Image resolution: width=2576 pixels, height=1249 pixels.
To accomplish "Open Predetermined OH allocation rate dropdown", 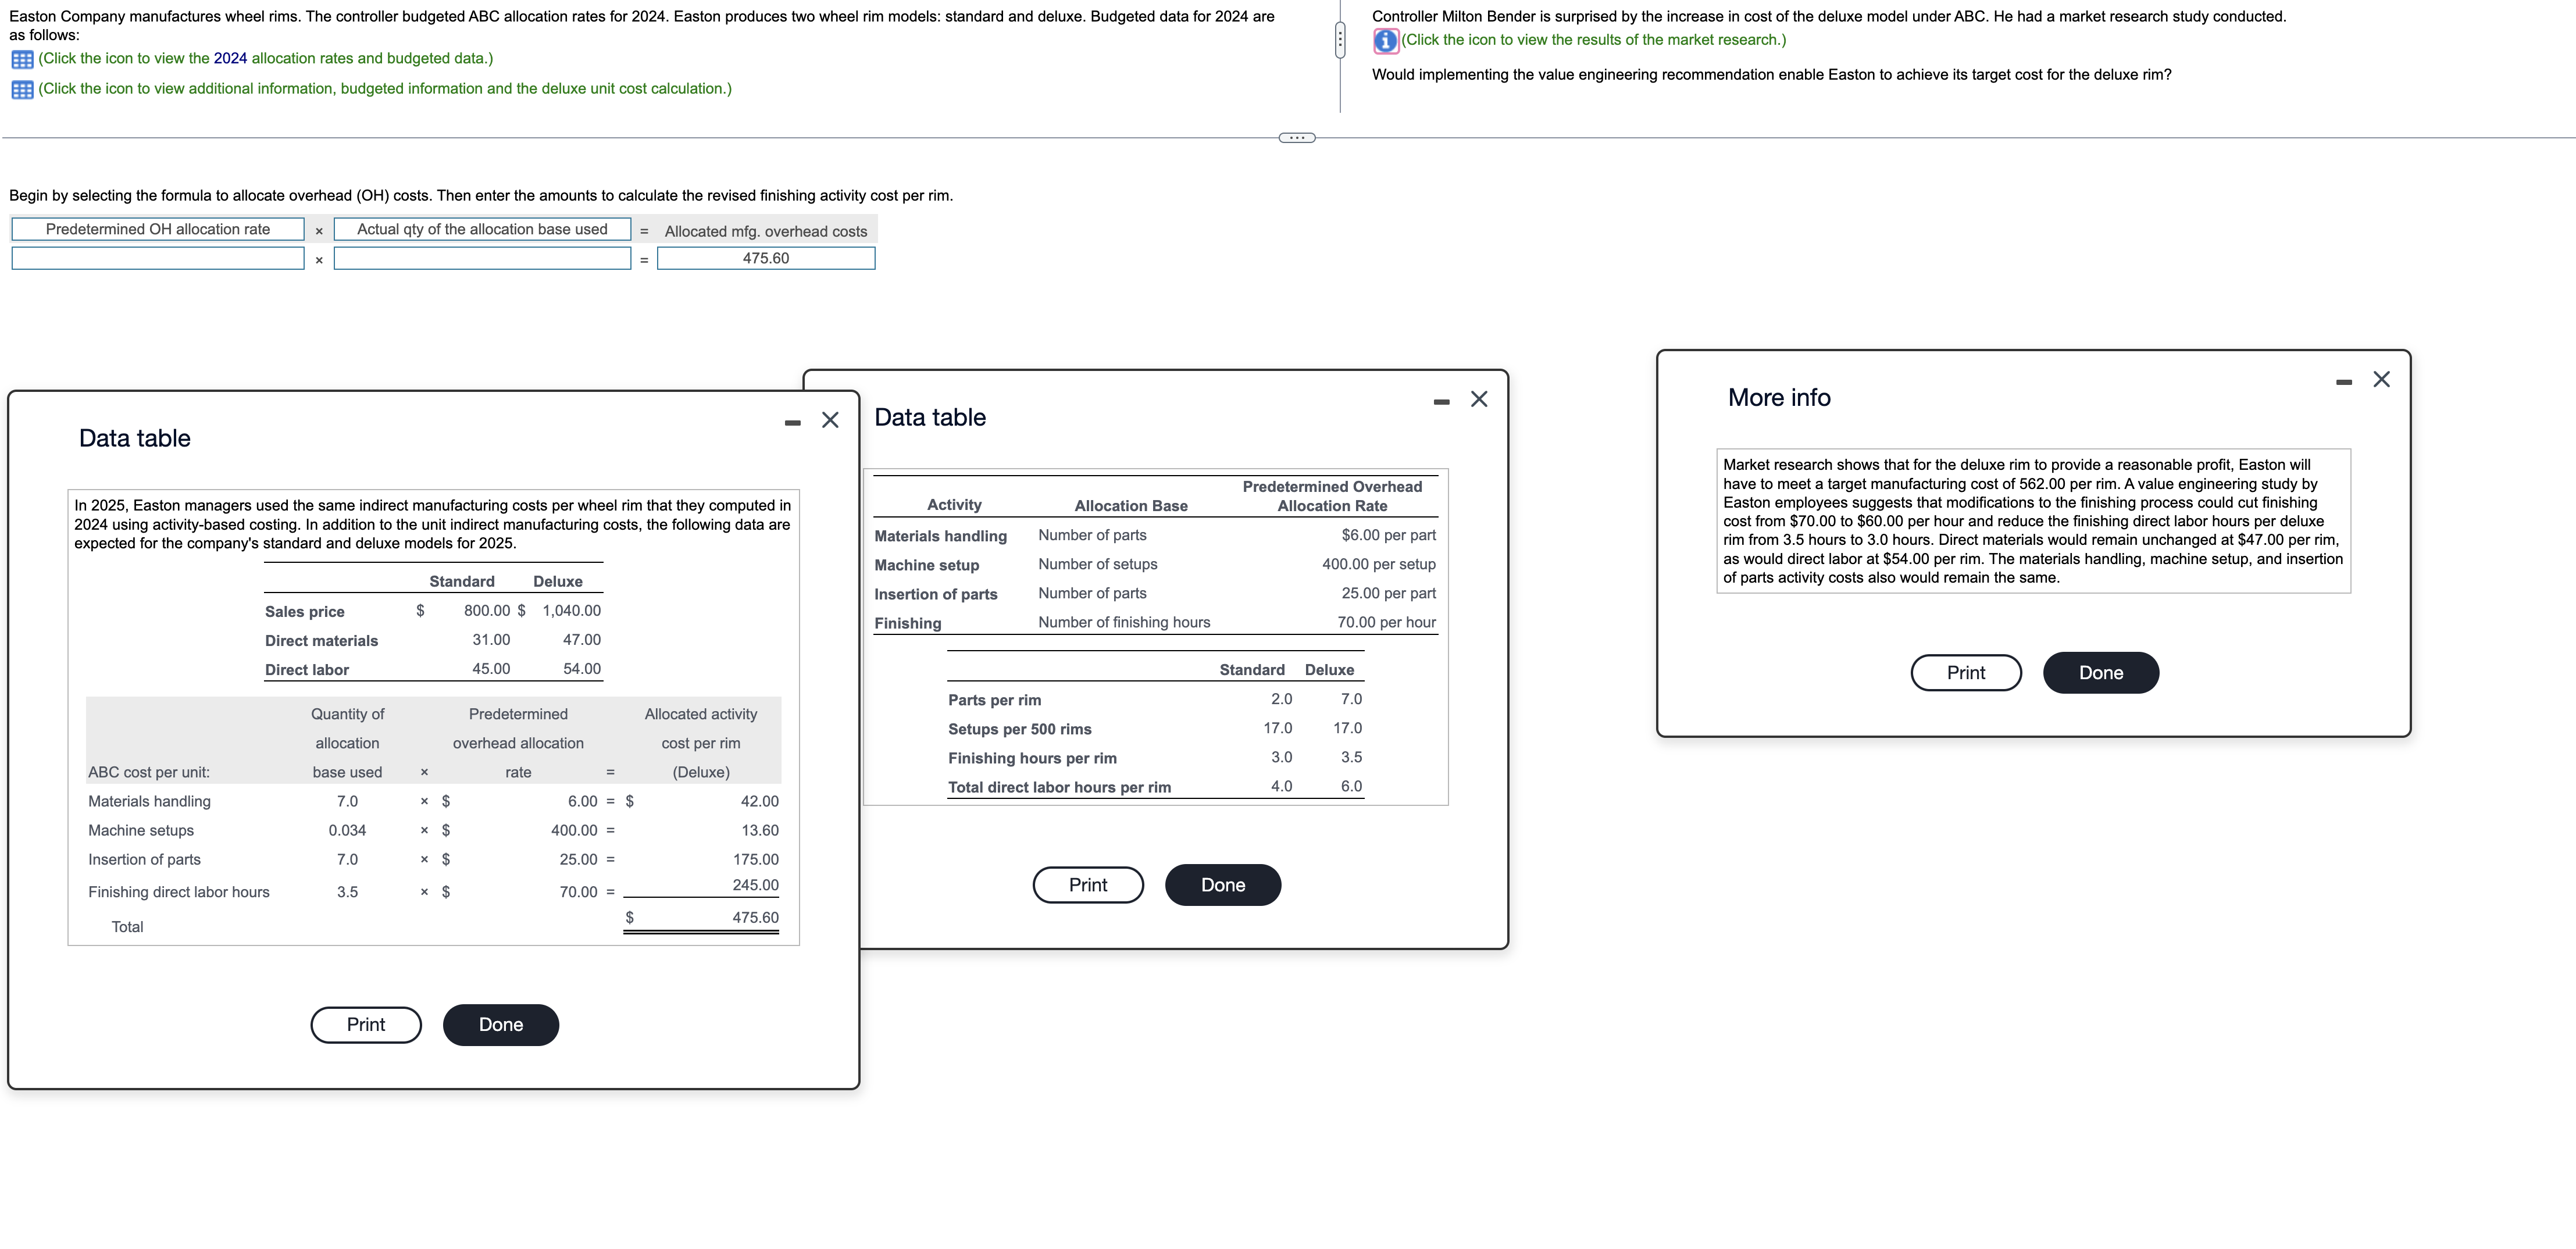I will [158, 230].
